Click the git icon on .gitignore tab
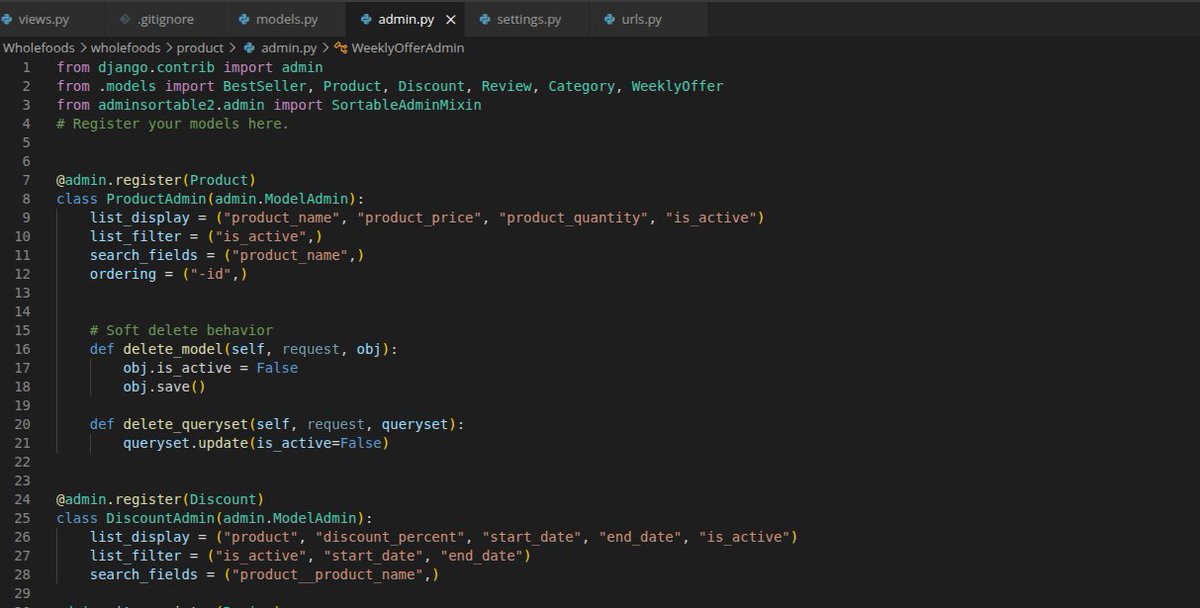 point(124,19)
